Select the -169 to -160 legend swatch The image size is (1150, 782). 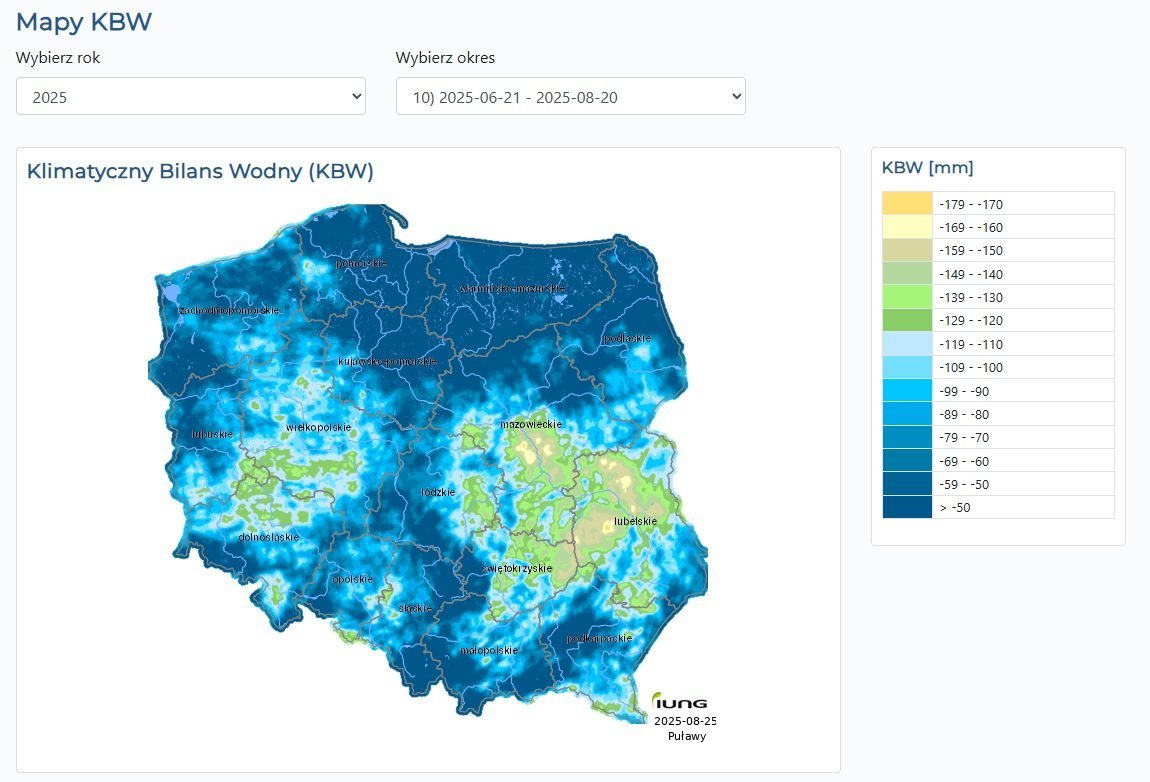[x=907, y=227]
